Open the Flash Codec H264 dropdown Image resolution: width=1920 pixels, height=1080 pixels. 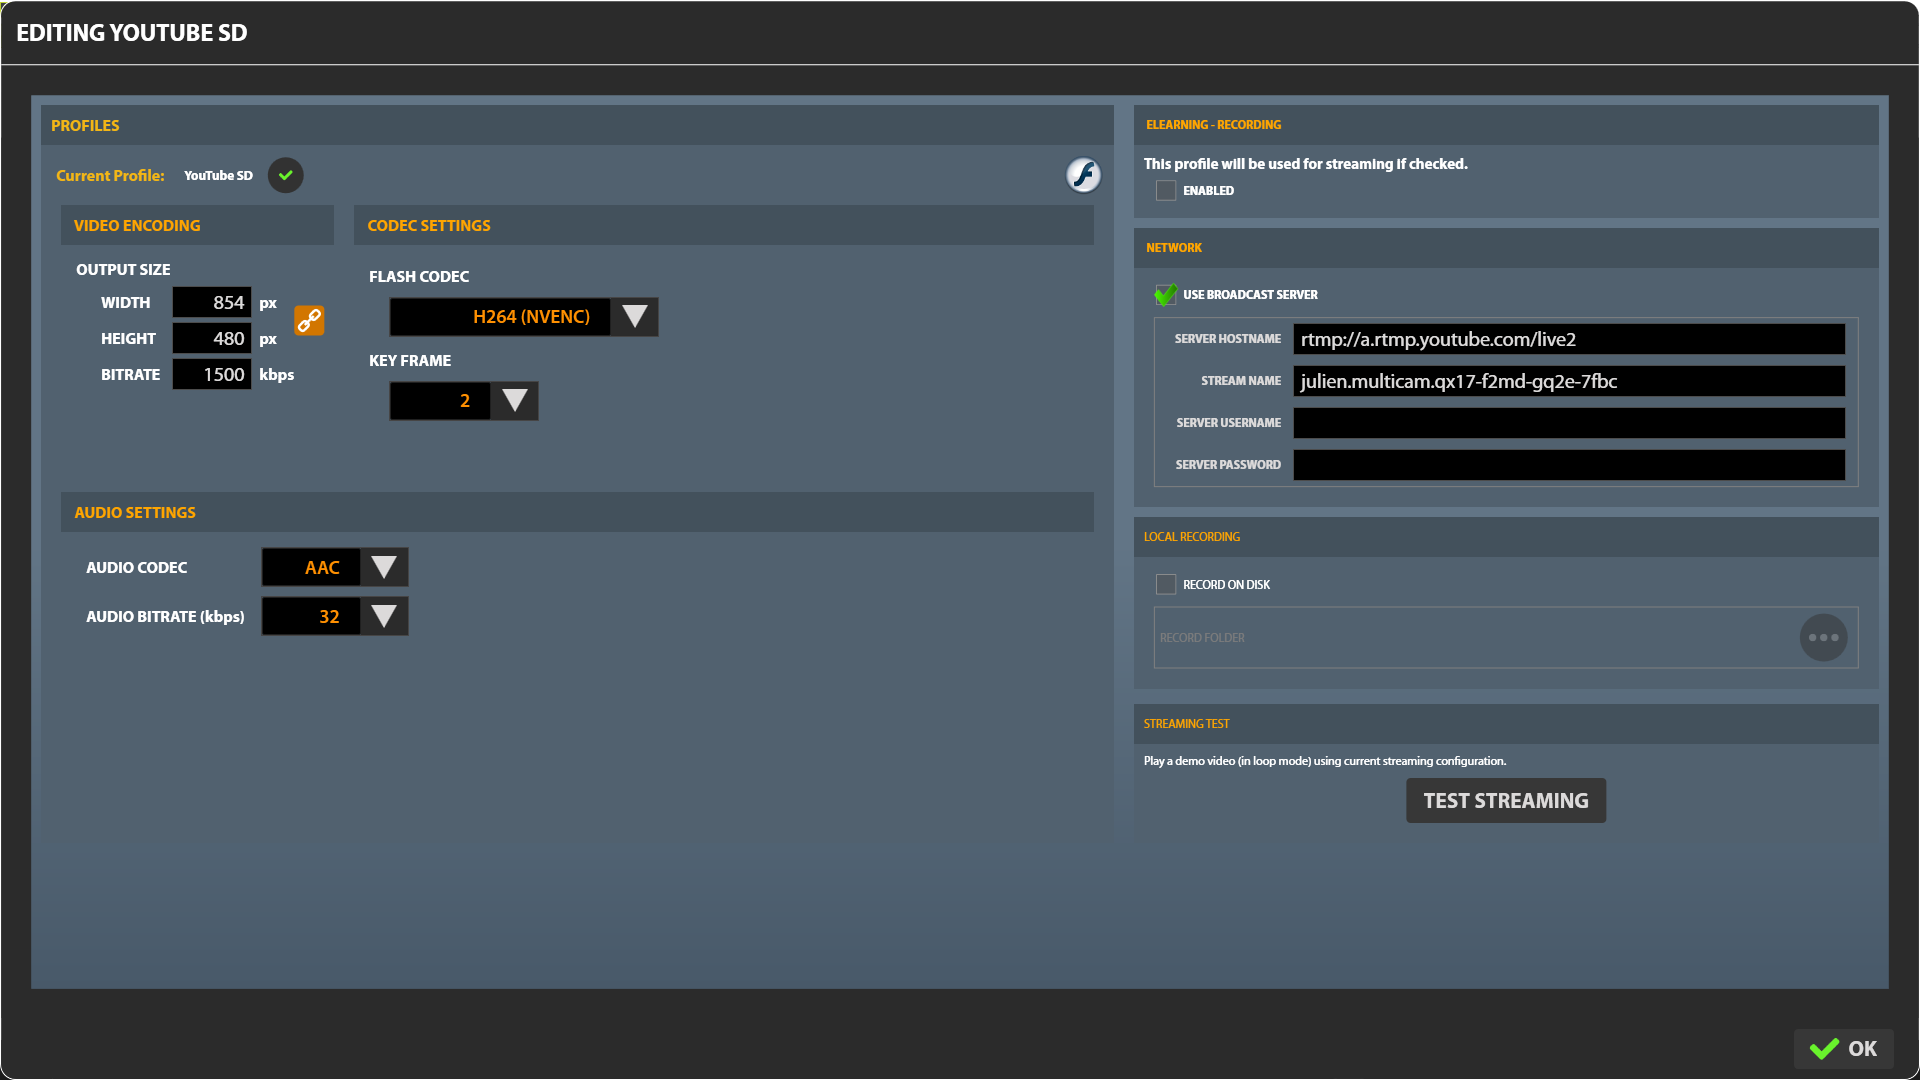click(x=634, y=317)
